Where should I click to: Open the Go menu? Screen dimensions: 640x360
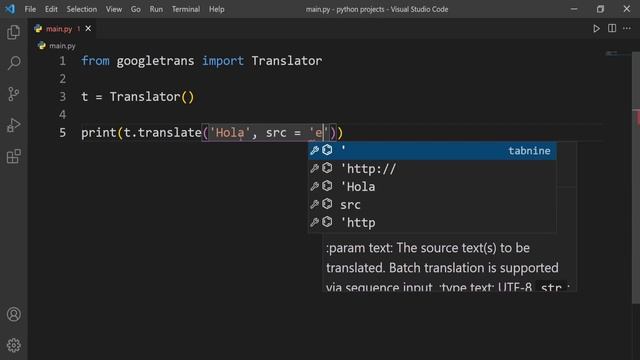(136, 9)
